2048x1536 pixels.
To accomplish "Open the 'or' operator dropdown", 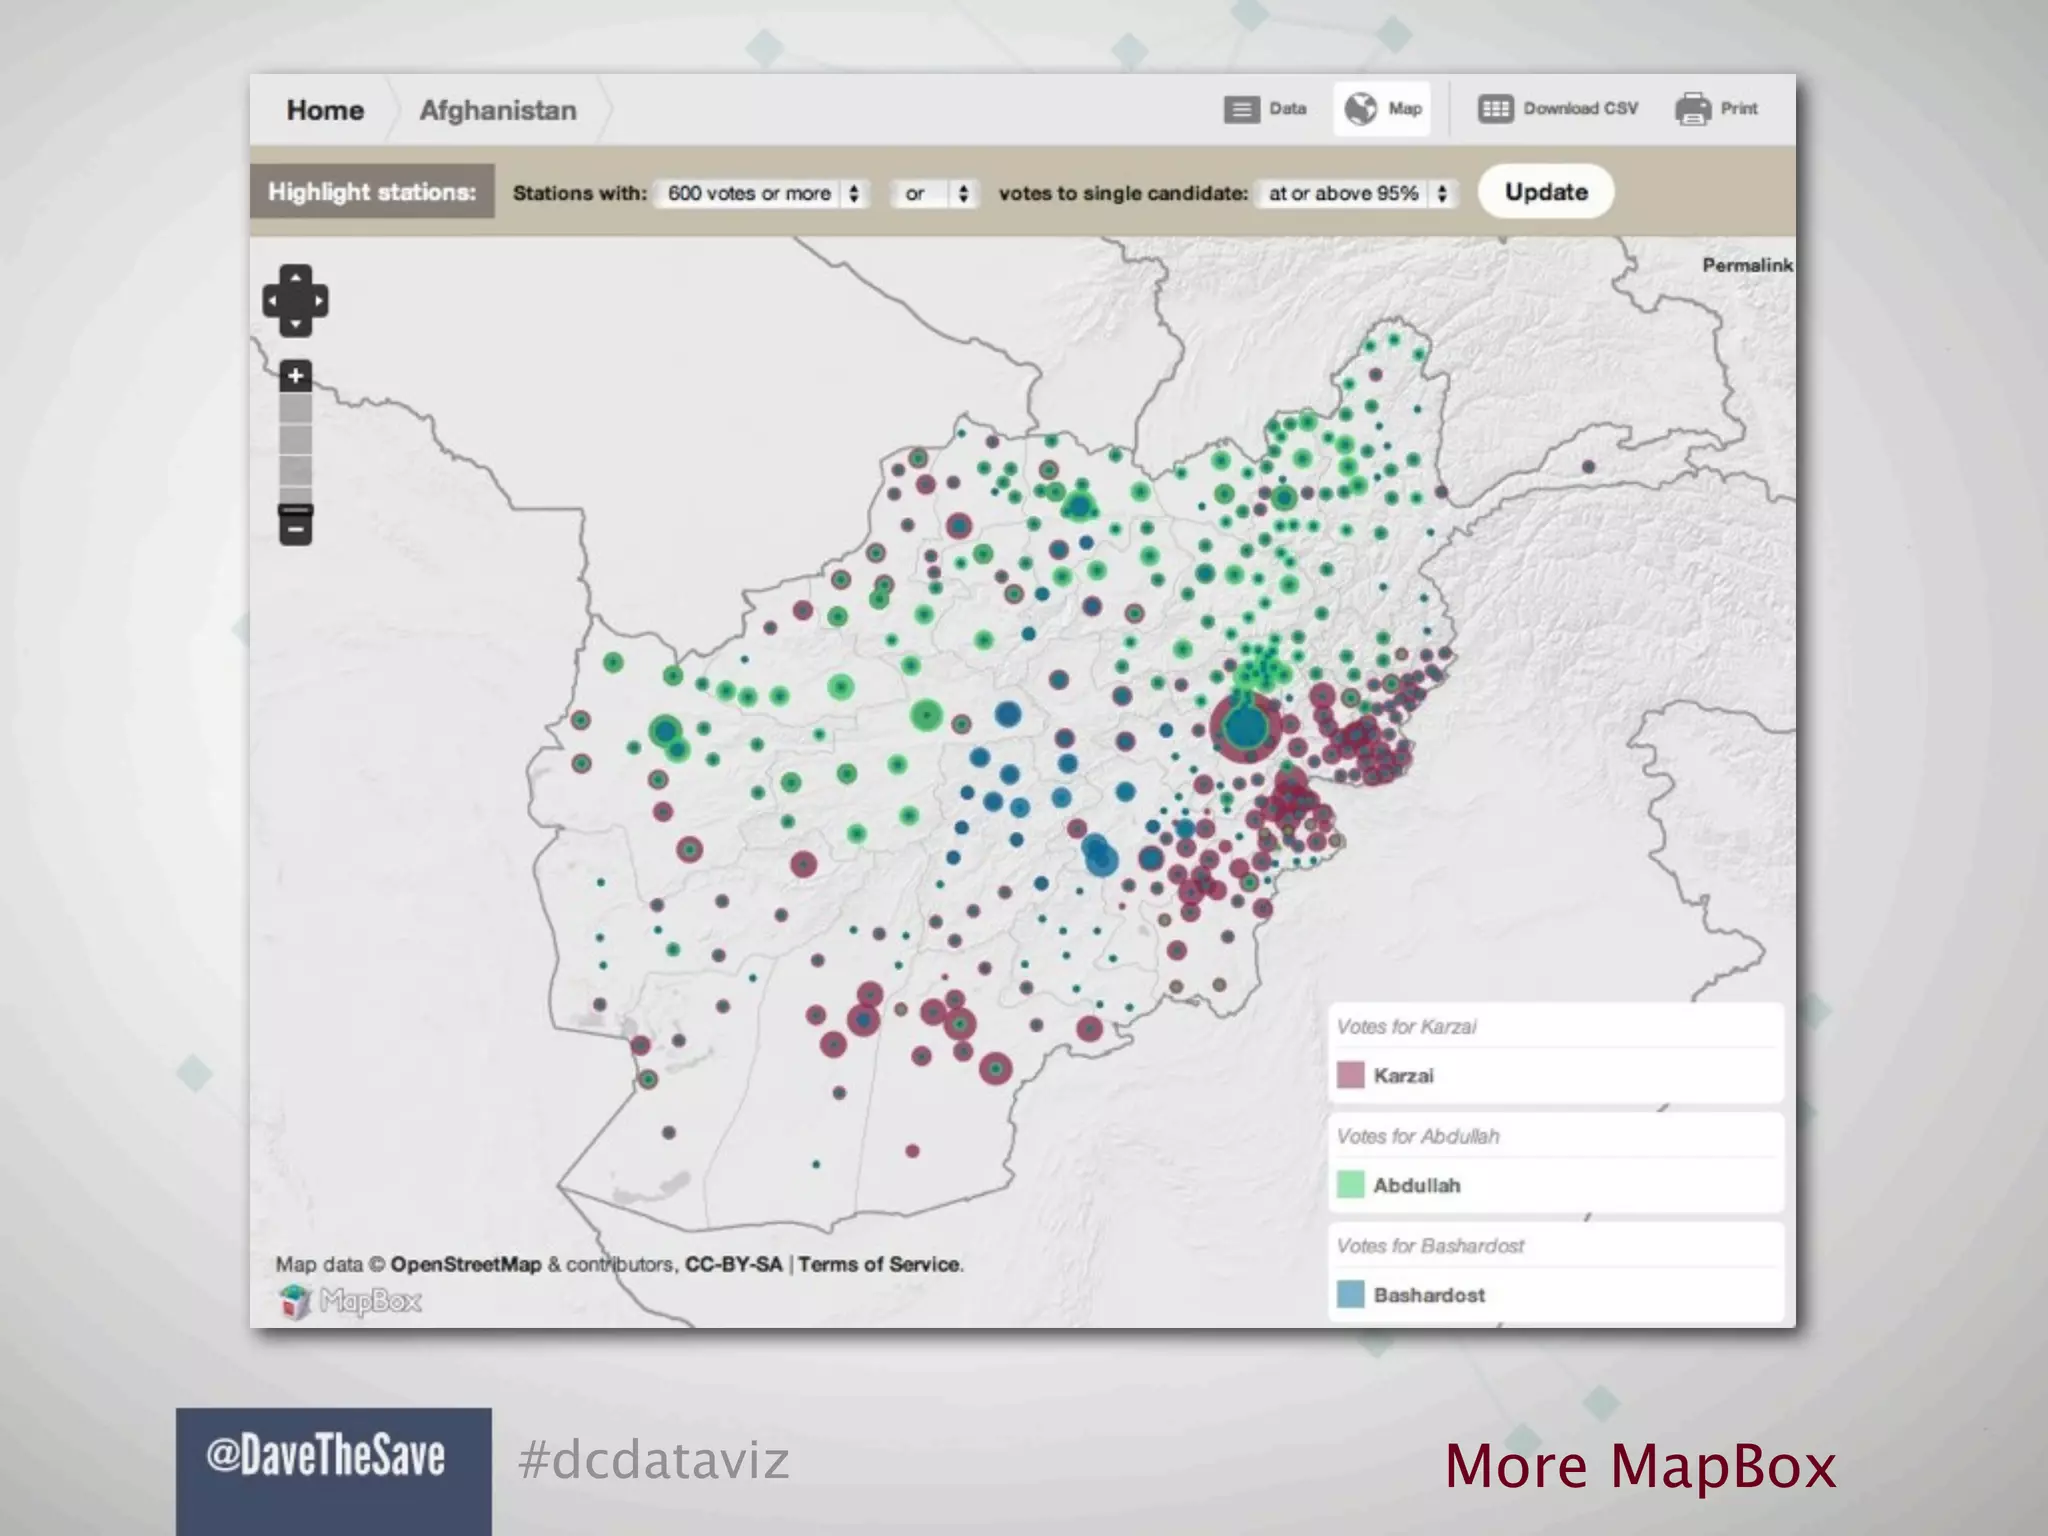I will tap(935, 193).
